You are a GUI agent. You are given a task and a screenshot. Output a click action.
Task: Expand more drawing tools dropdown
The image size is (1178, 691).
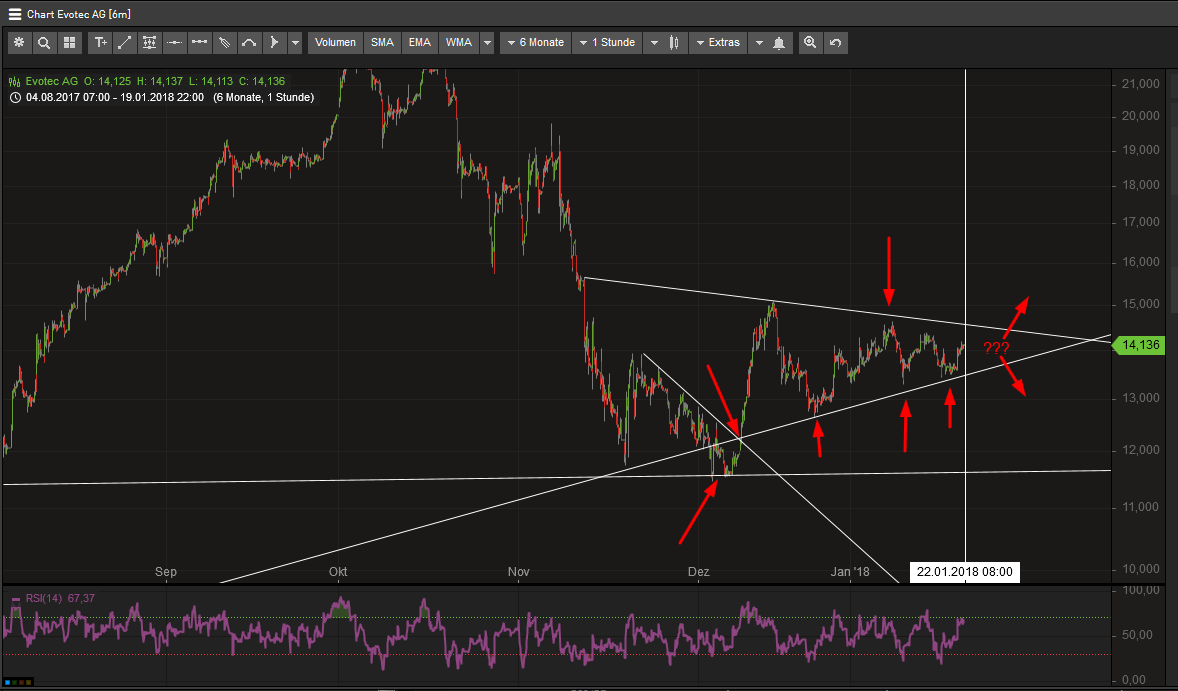[x=295, y=43]
